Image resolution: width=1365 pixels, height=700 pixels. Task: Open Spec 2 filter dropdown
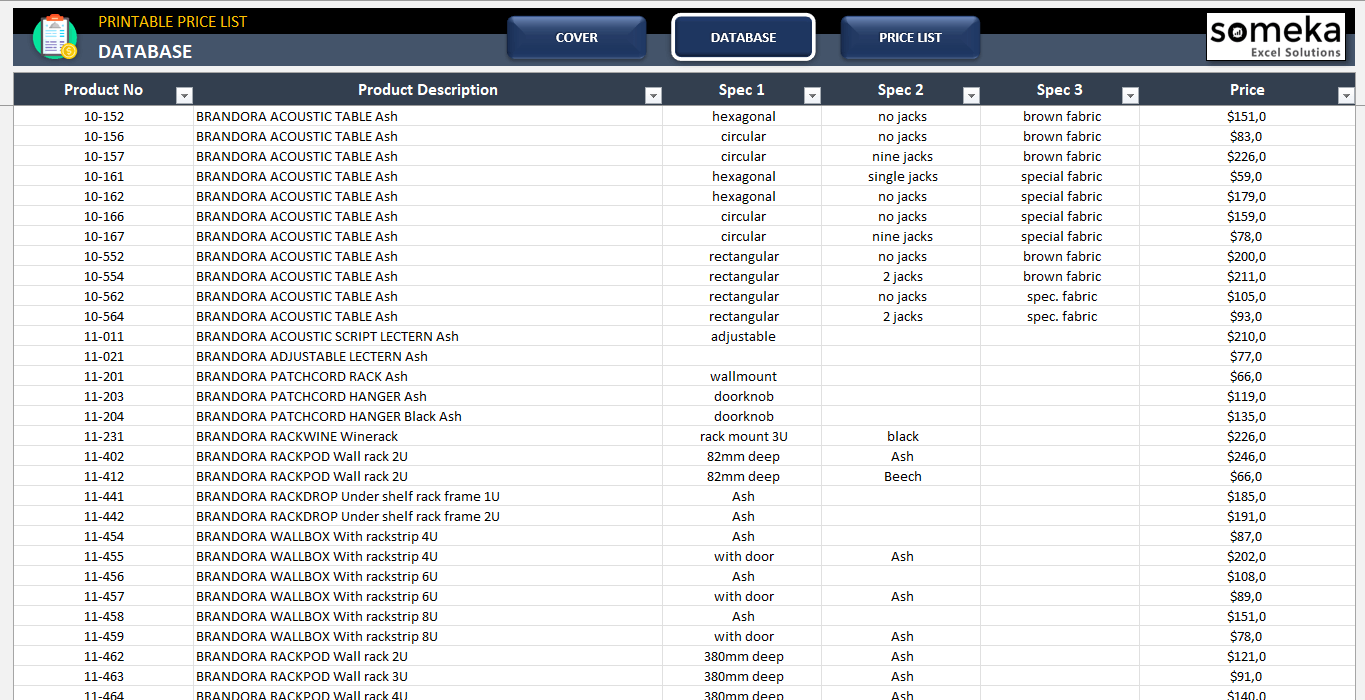(971, 96)
